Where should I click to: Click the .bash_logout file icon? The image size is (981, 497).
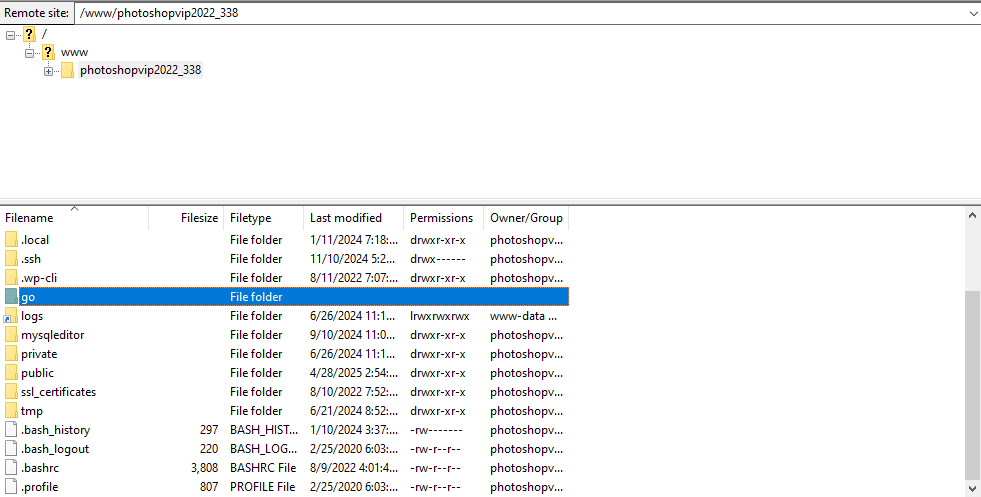tap(11, 449)
